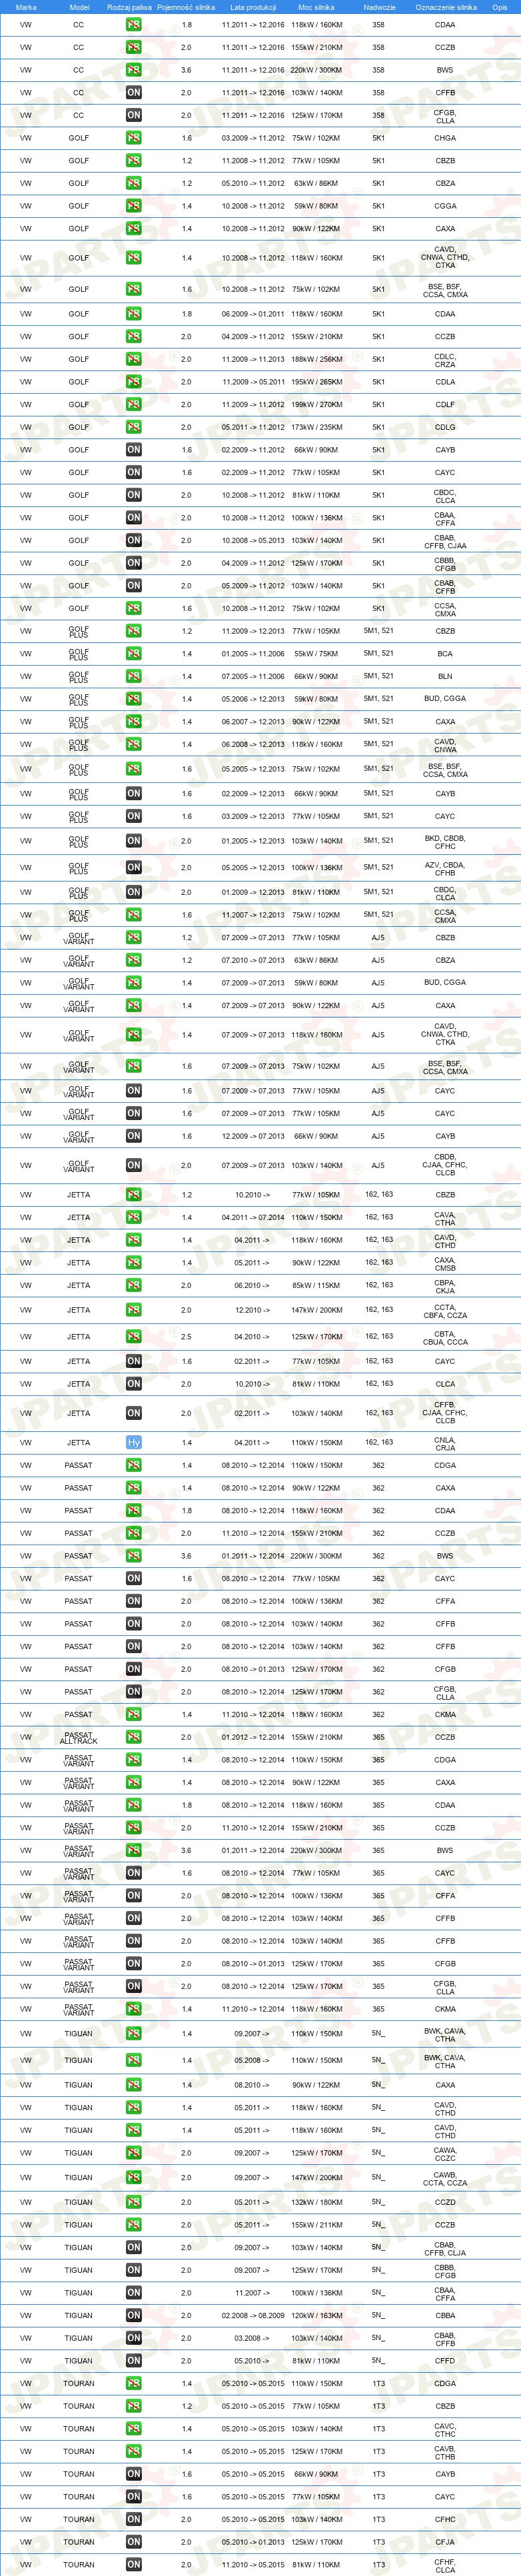The width and height of the screenshot is (521, 2576).
Task: Click the 2.5 engine capacity cell
Action: [186, 1336]
